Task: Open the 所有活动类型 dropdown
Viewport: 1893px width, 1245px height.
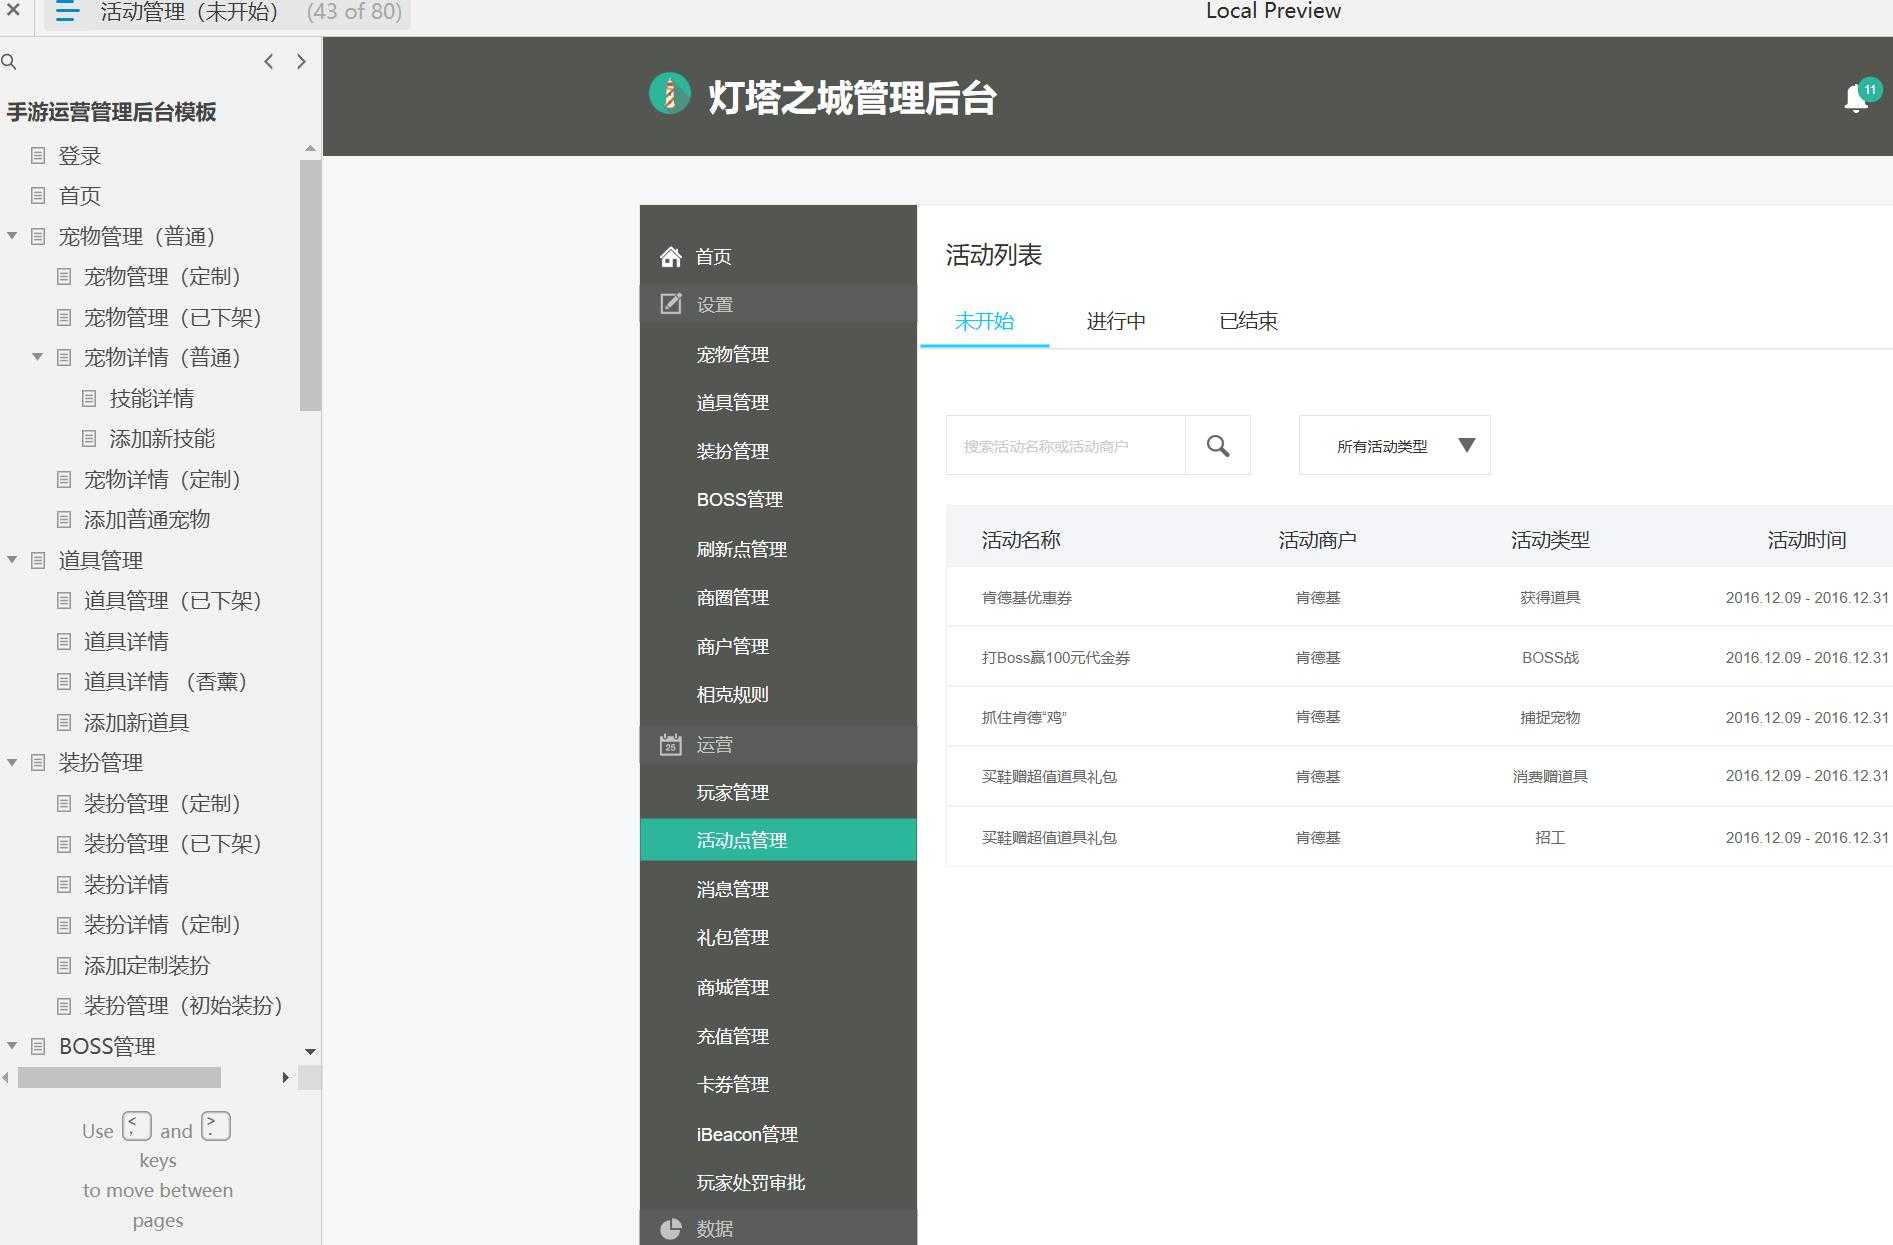Action: click(x=1393, y=445)
